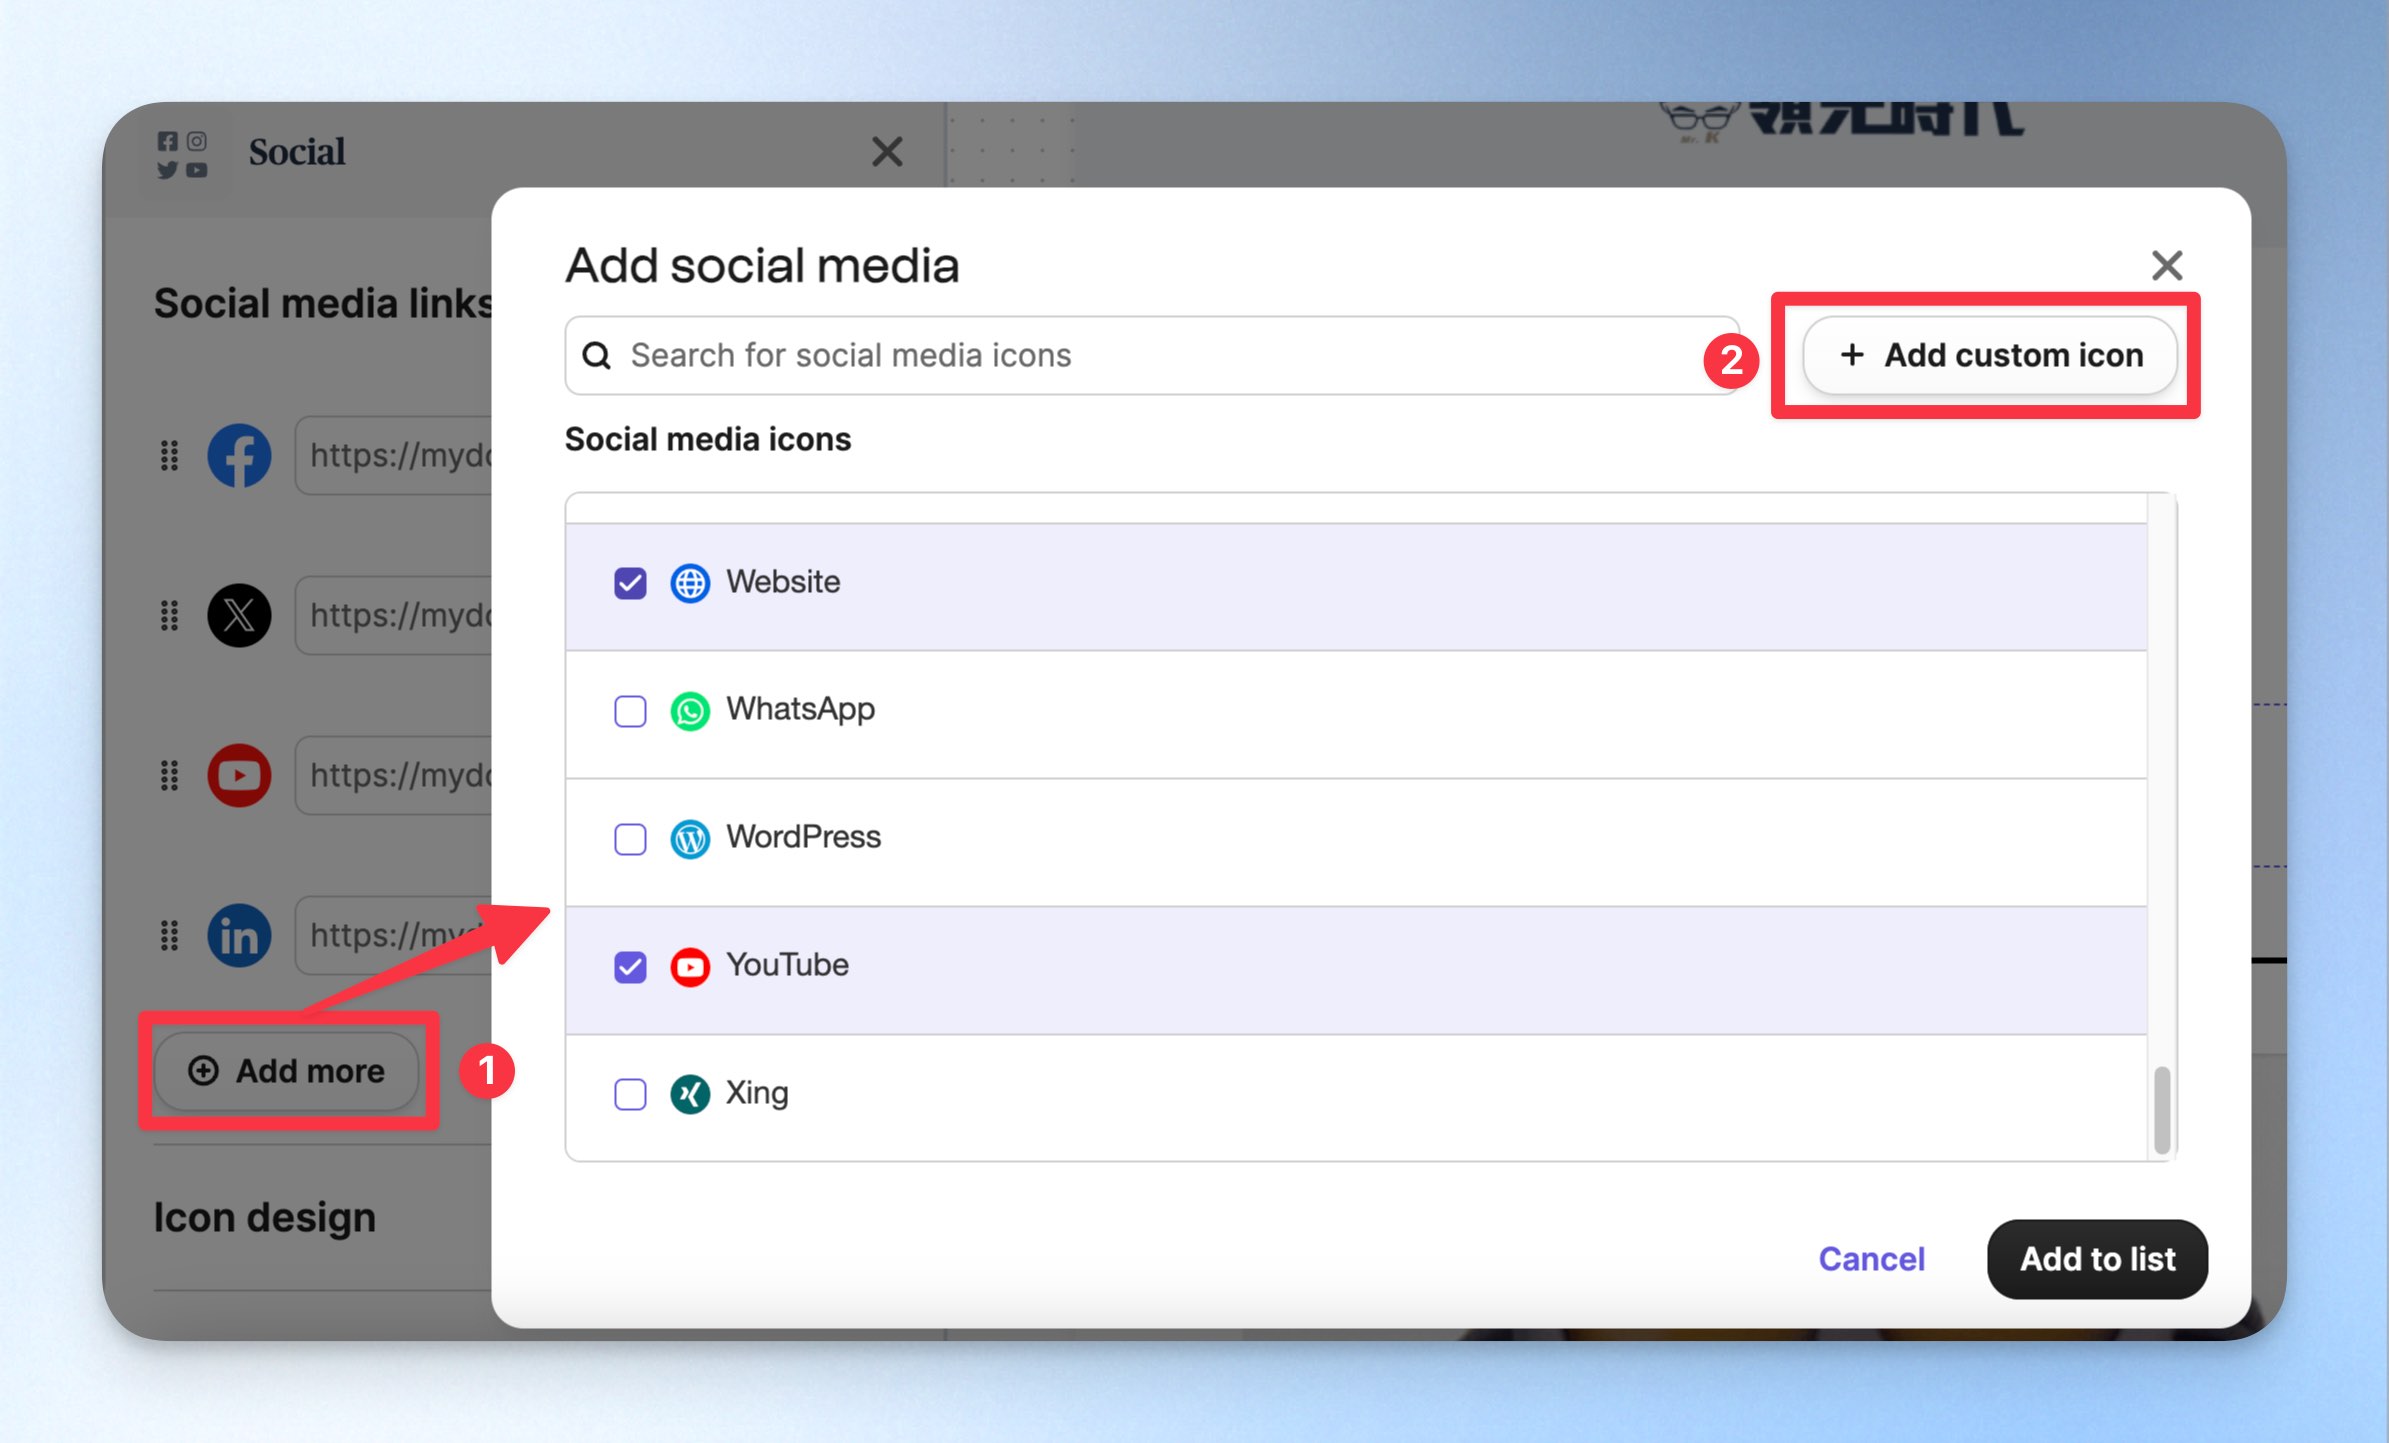Cancel the Add social media dialog
Screen dimensions: 2389x1443
point(1871,1259)
